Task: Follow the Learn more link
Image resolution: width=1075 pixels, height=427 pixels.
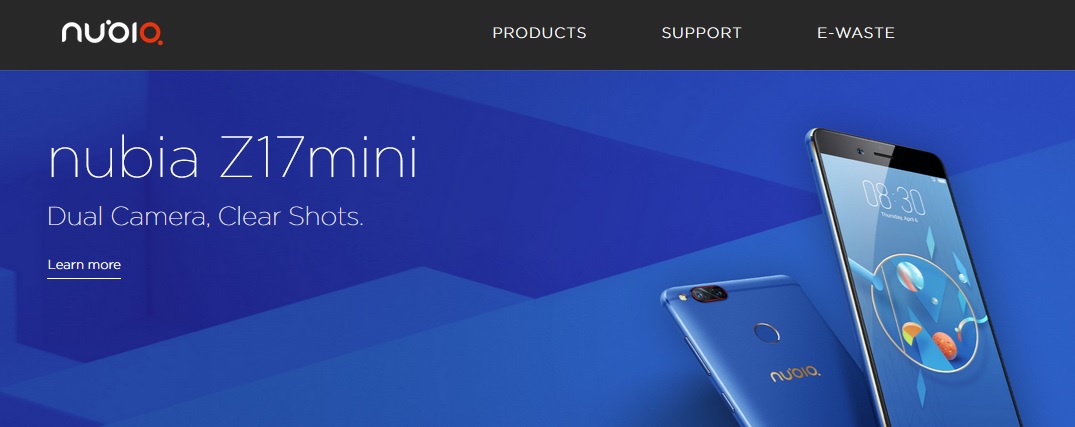Action: tap(84, 265)
